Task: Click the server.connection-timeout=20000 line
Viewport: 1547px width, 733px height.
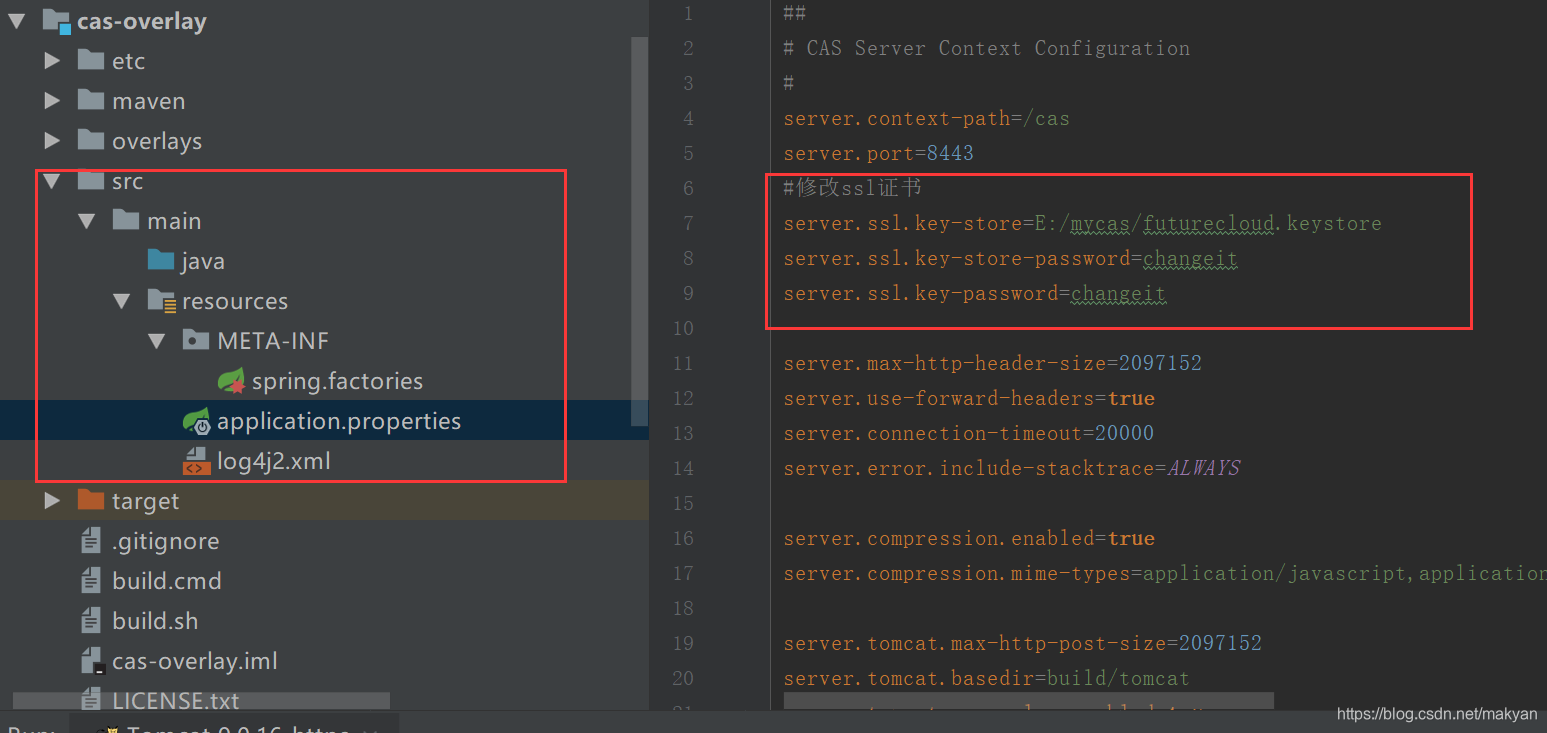Action: (969, 433)
